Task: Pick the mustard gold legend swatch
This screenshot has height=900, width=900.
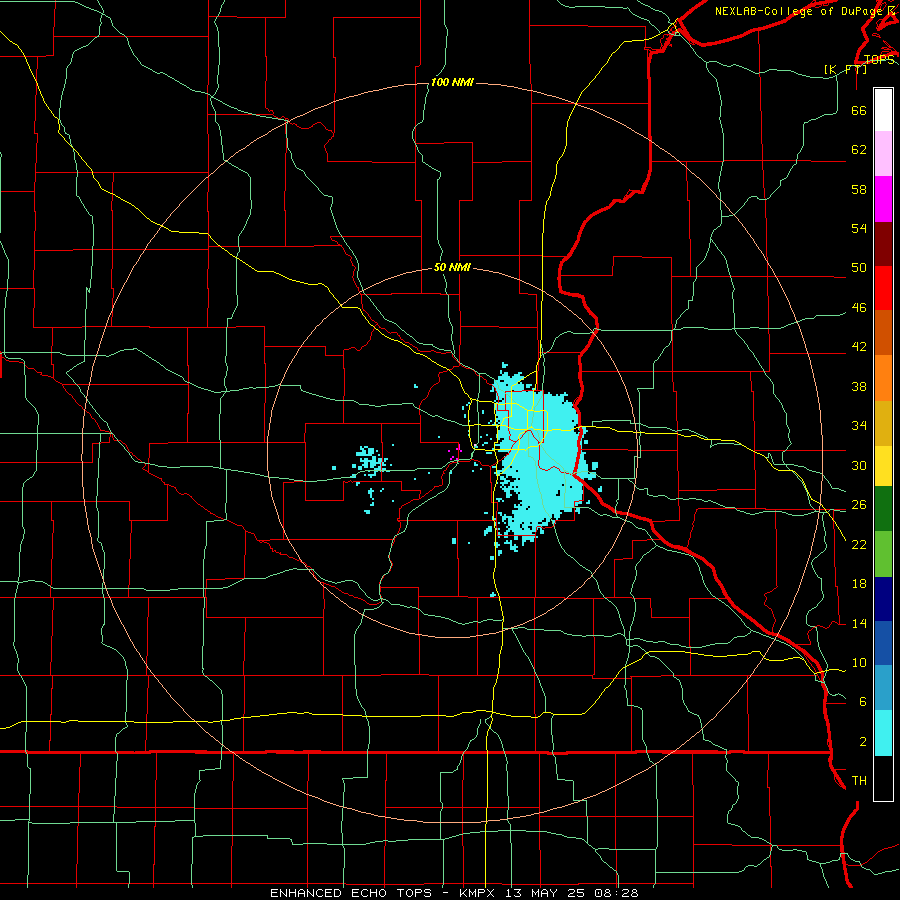Action: click(x=883, y=423)
